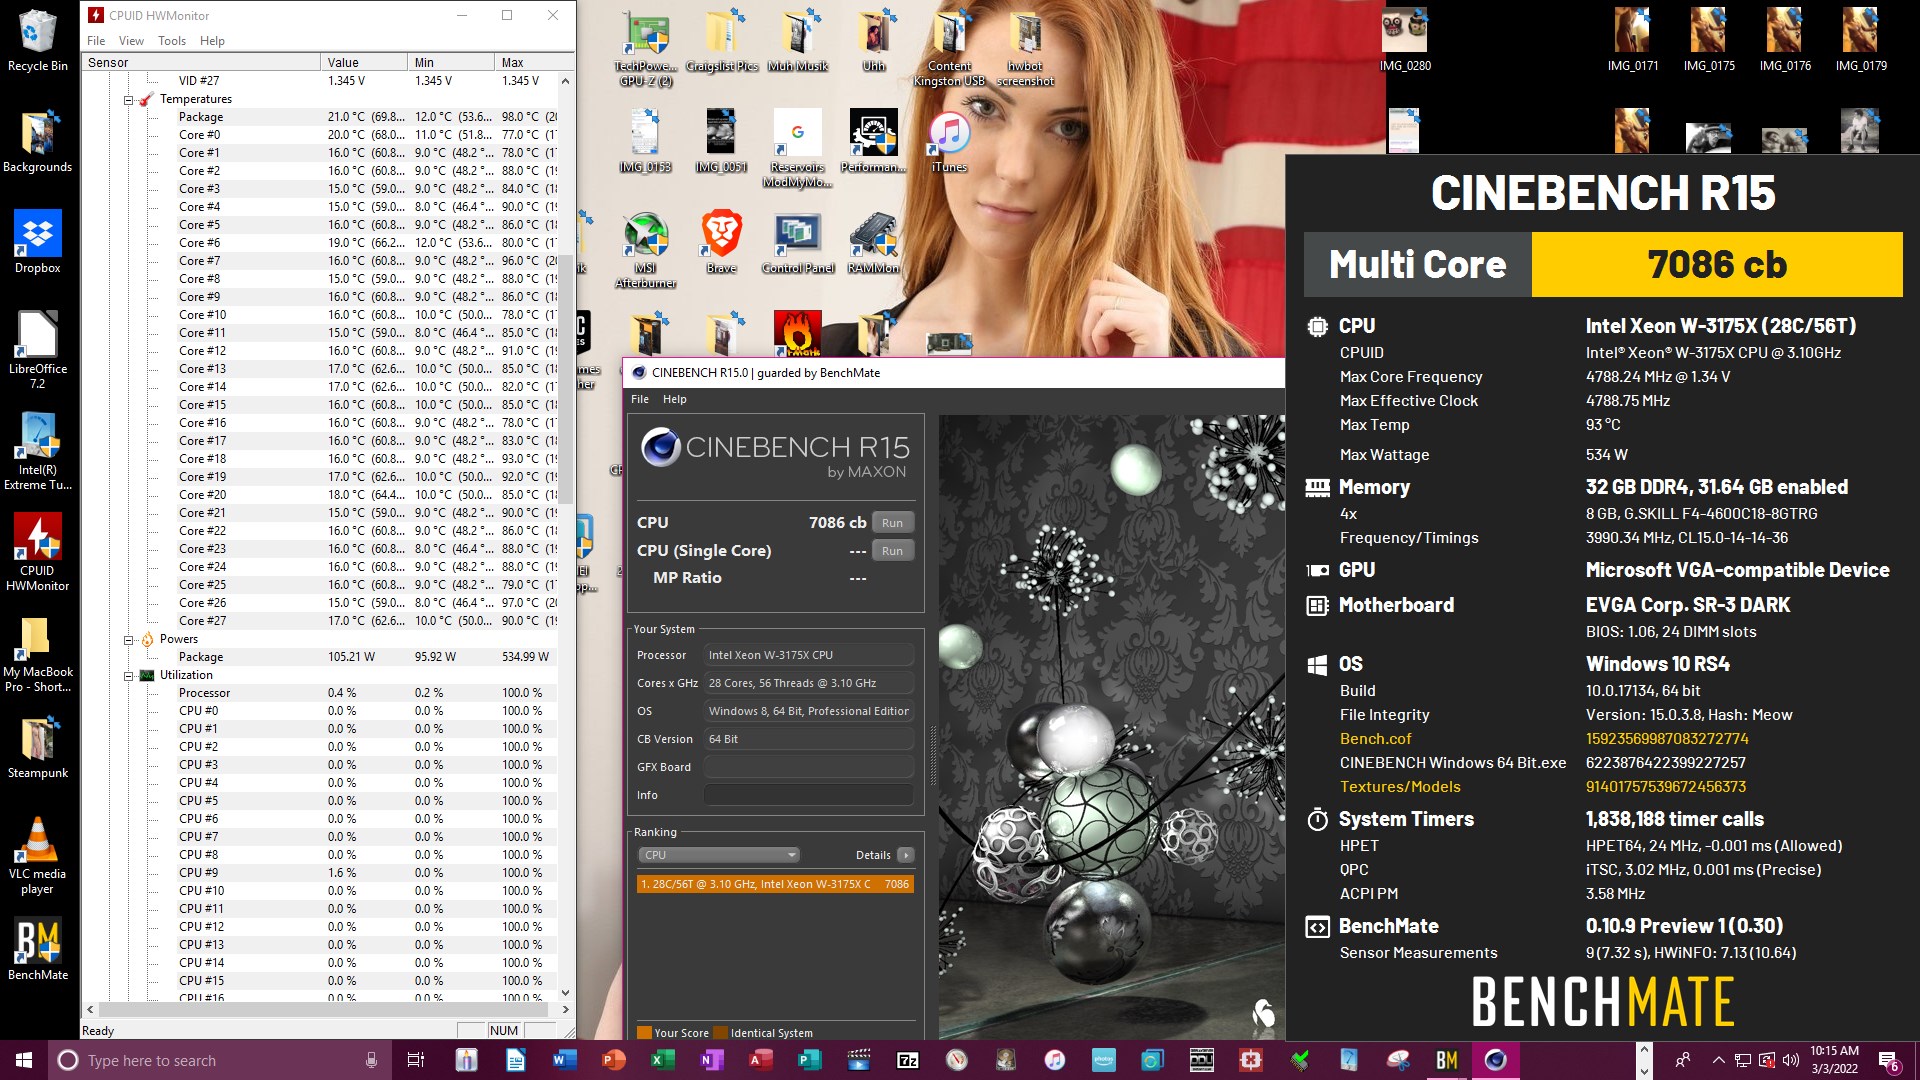
Task: Open the Dropbox desktop icon
Action: 37,241
